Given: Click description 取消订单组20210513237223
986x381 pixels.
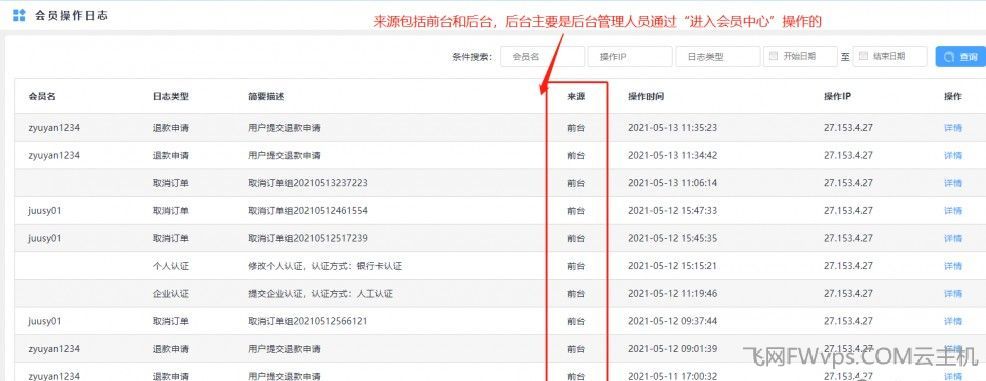Looking at the screenshot, I should click(x=307, y=183).
